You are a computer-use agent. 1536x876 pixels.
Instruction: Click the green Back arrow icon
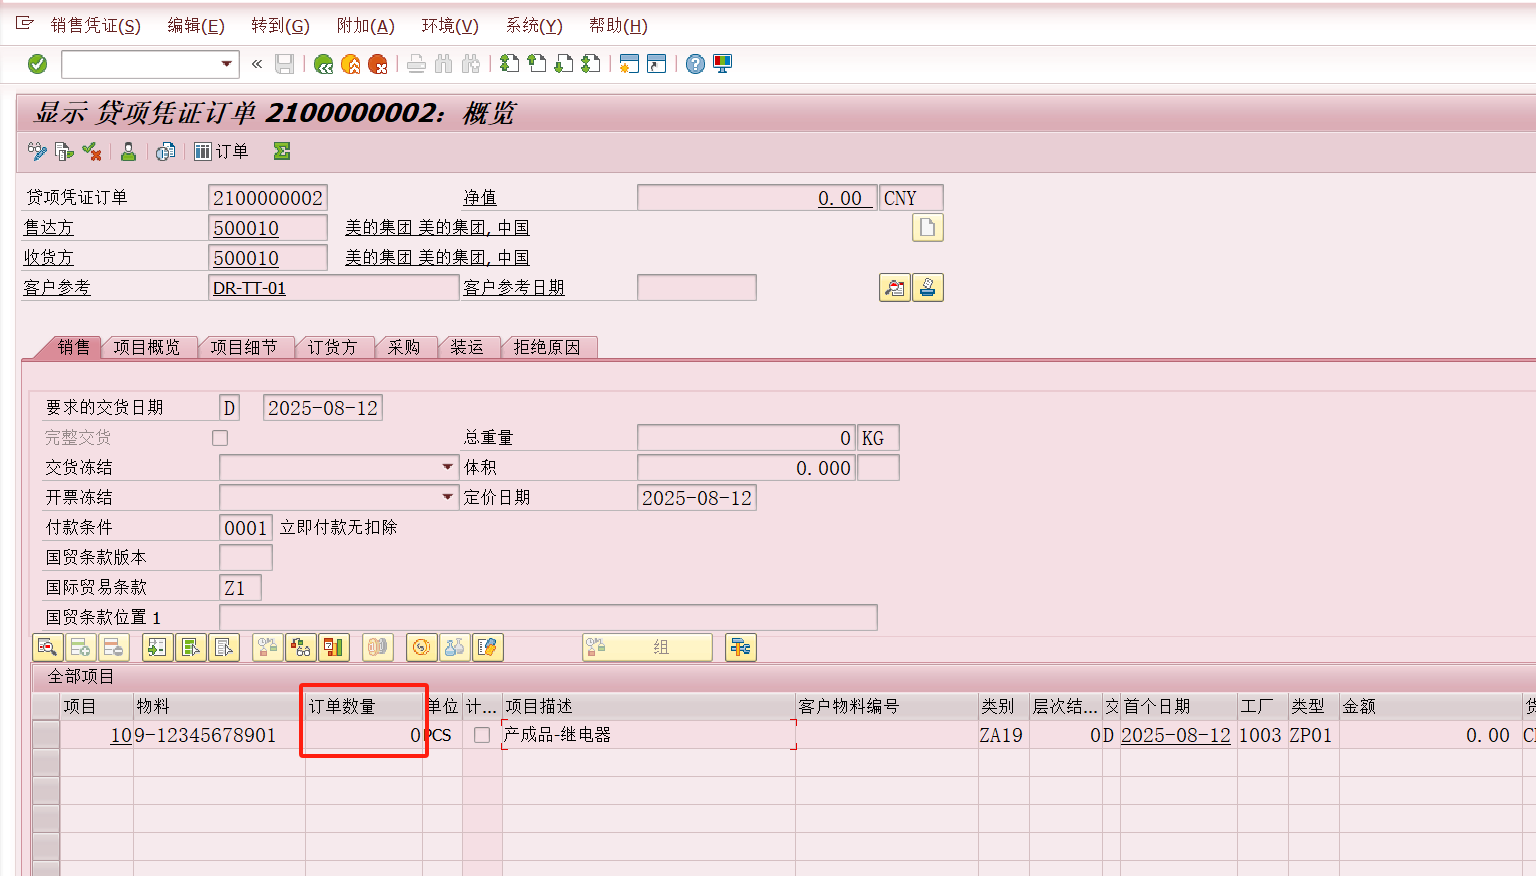[x=323, y=64]
